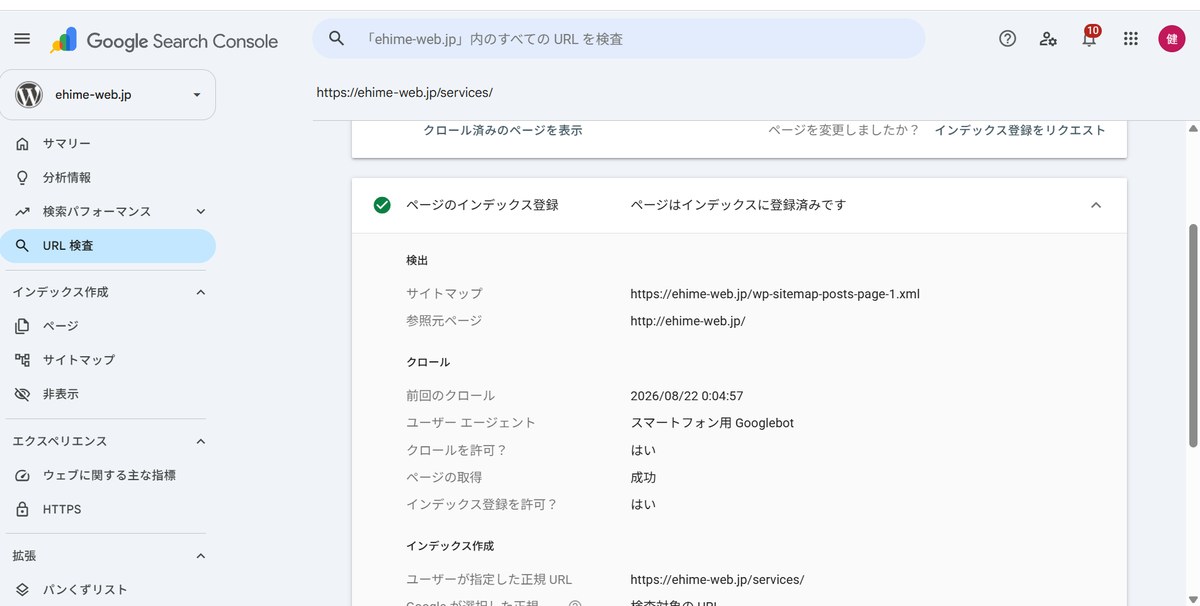The width and height of the screenshot is (1200, 606).
Task: Click the inspected URL heading at top
Action: point(405,92)
